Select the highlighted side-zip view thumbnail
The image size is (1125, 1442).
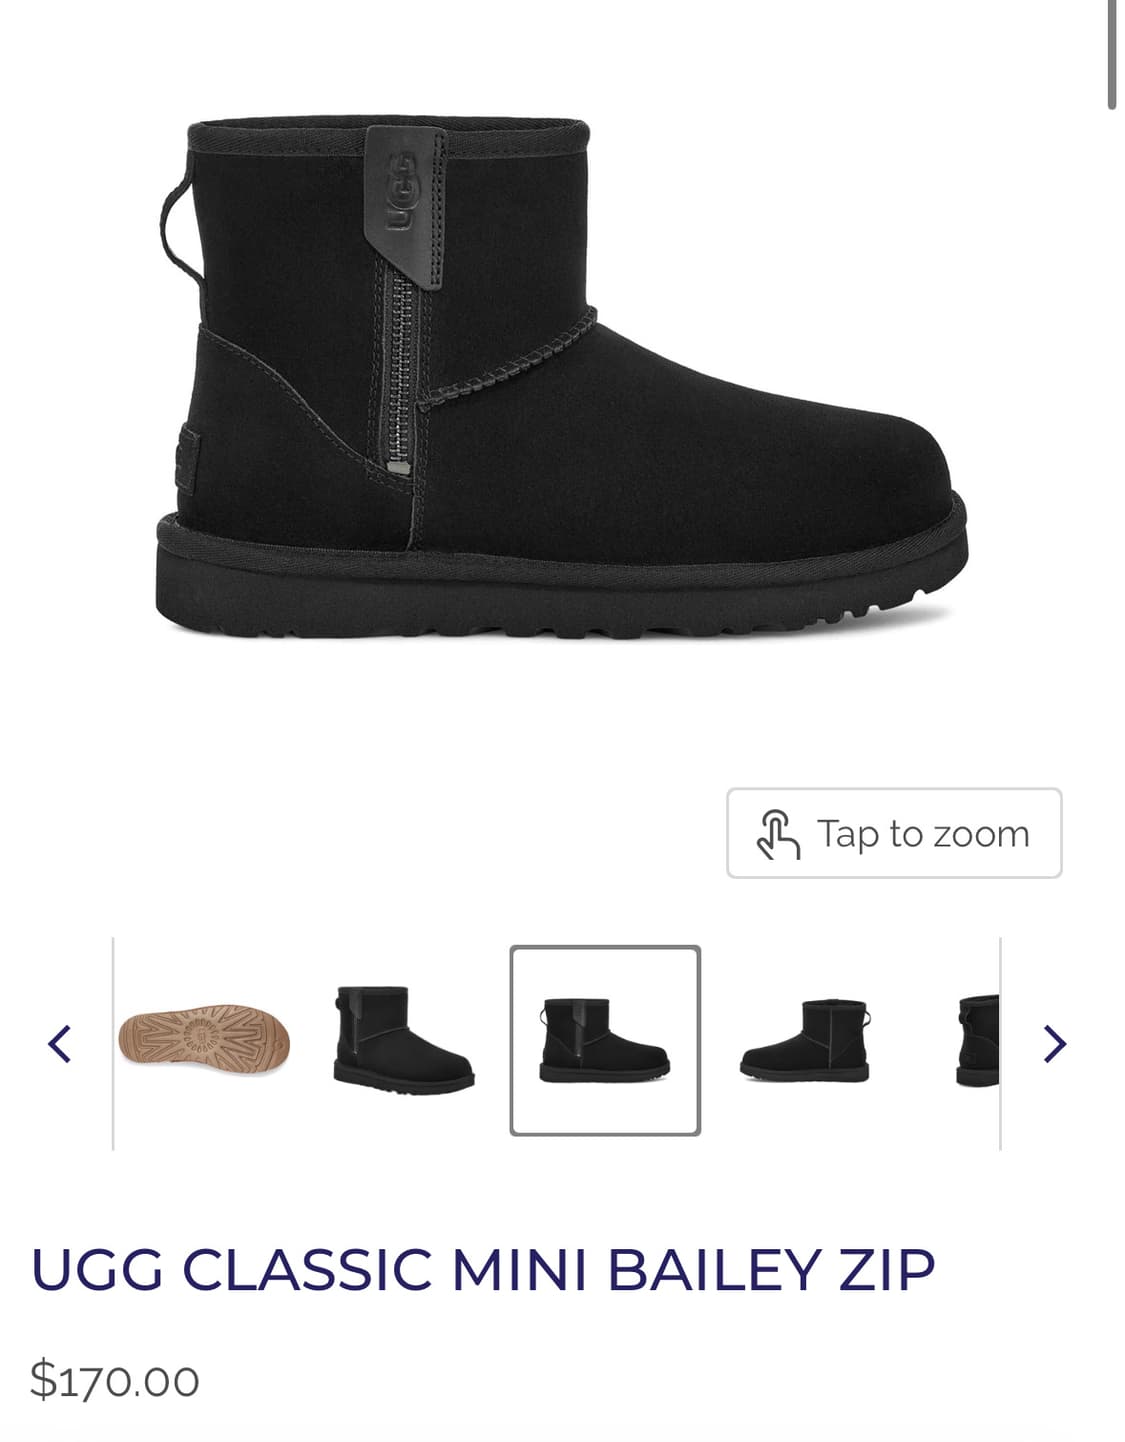605,1040
